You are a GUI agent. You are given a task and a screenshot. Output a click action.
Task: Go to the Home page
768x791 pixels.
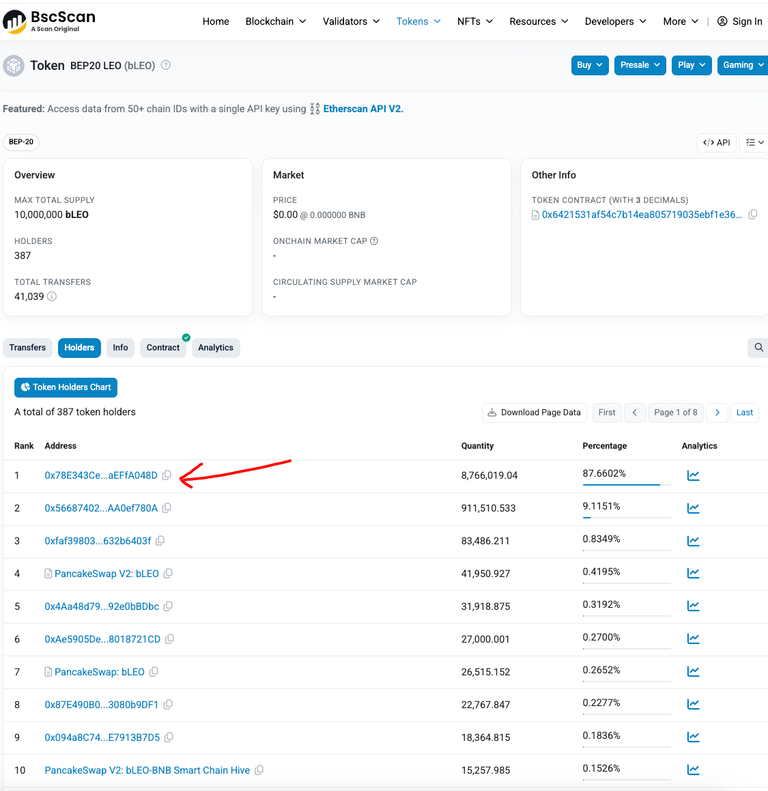(215, 21)
